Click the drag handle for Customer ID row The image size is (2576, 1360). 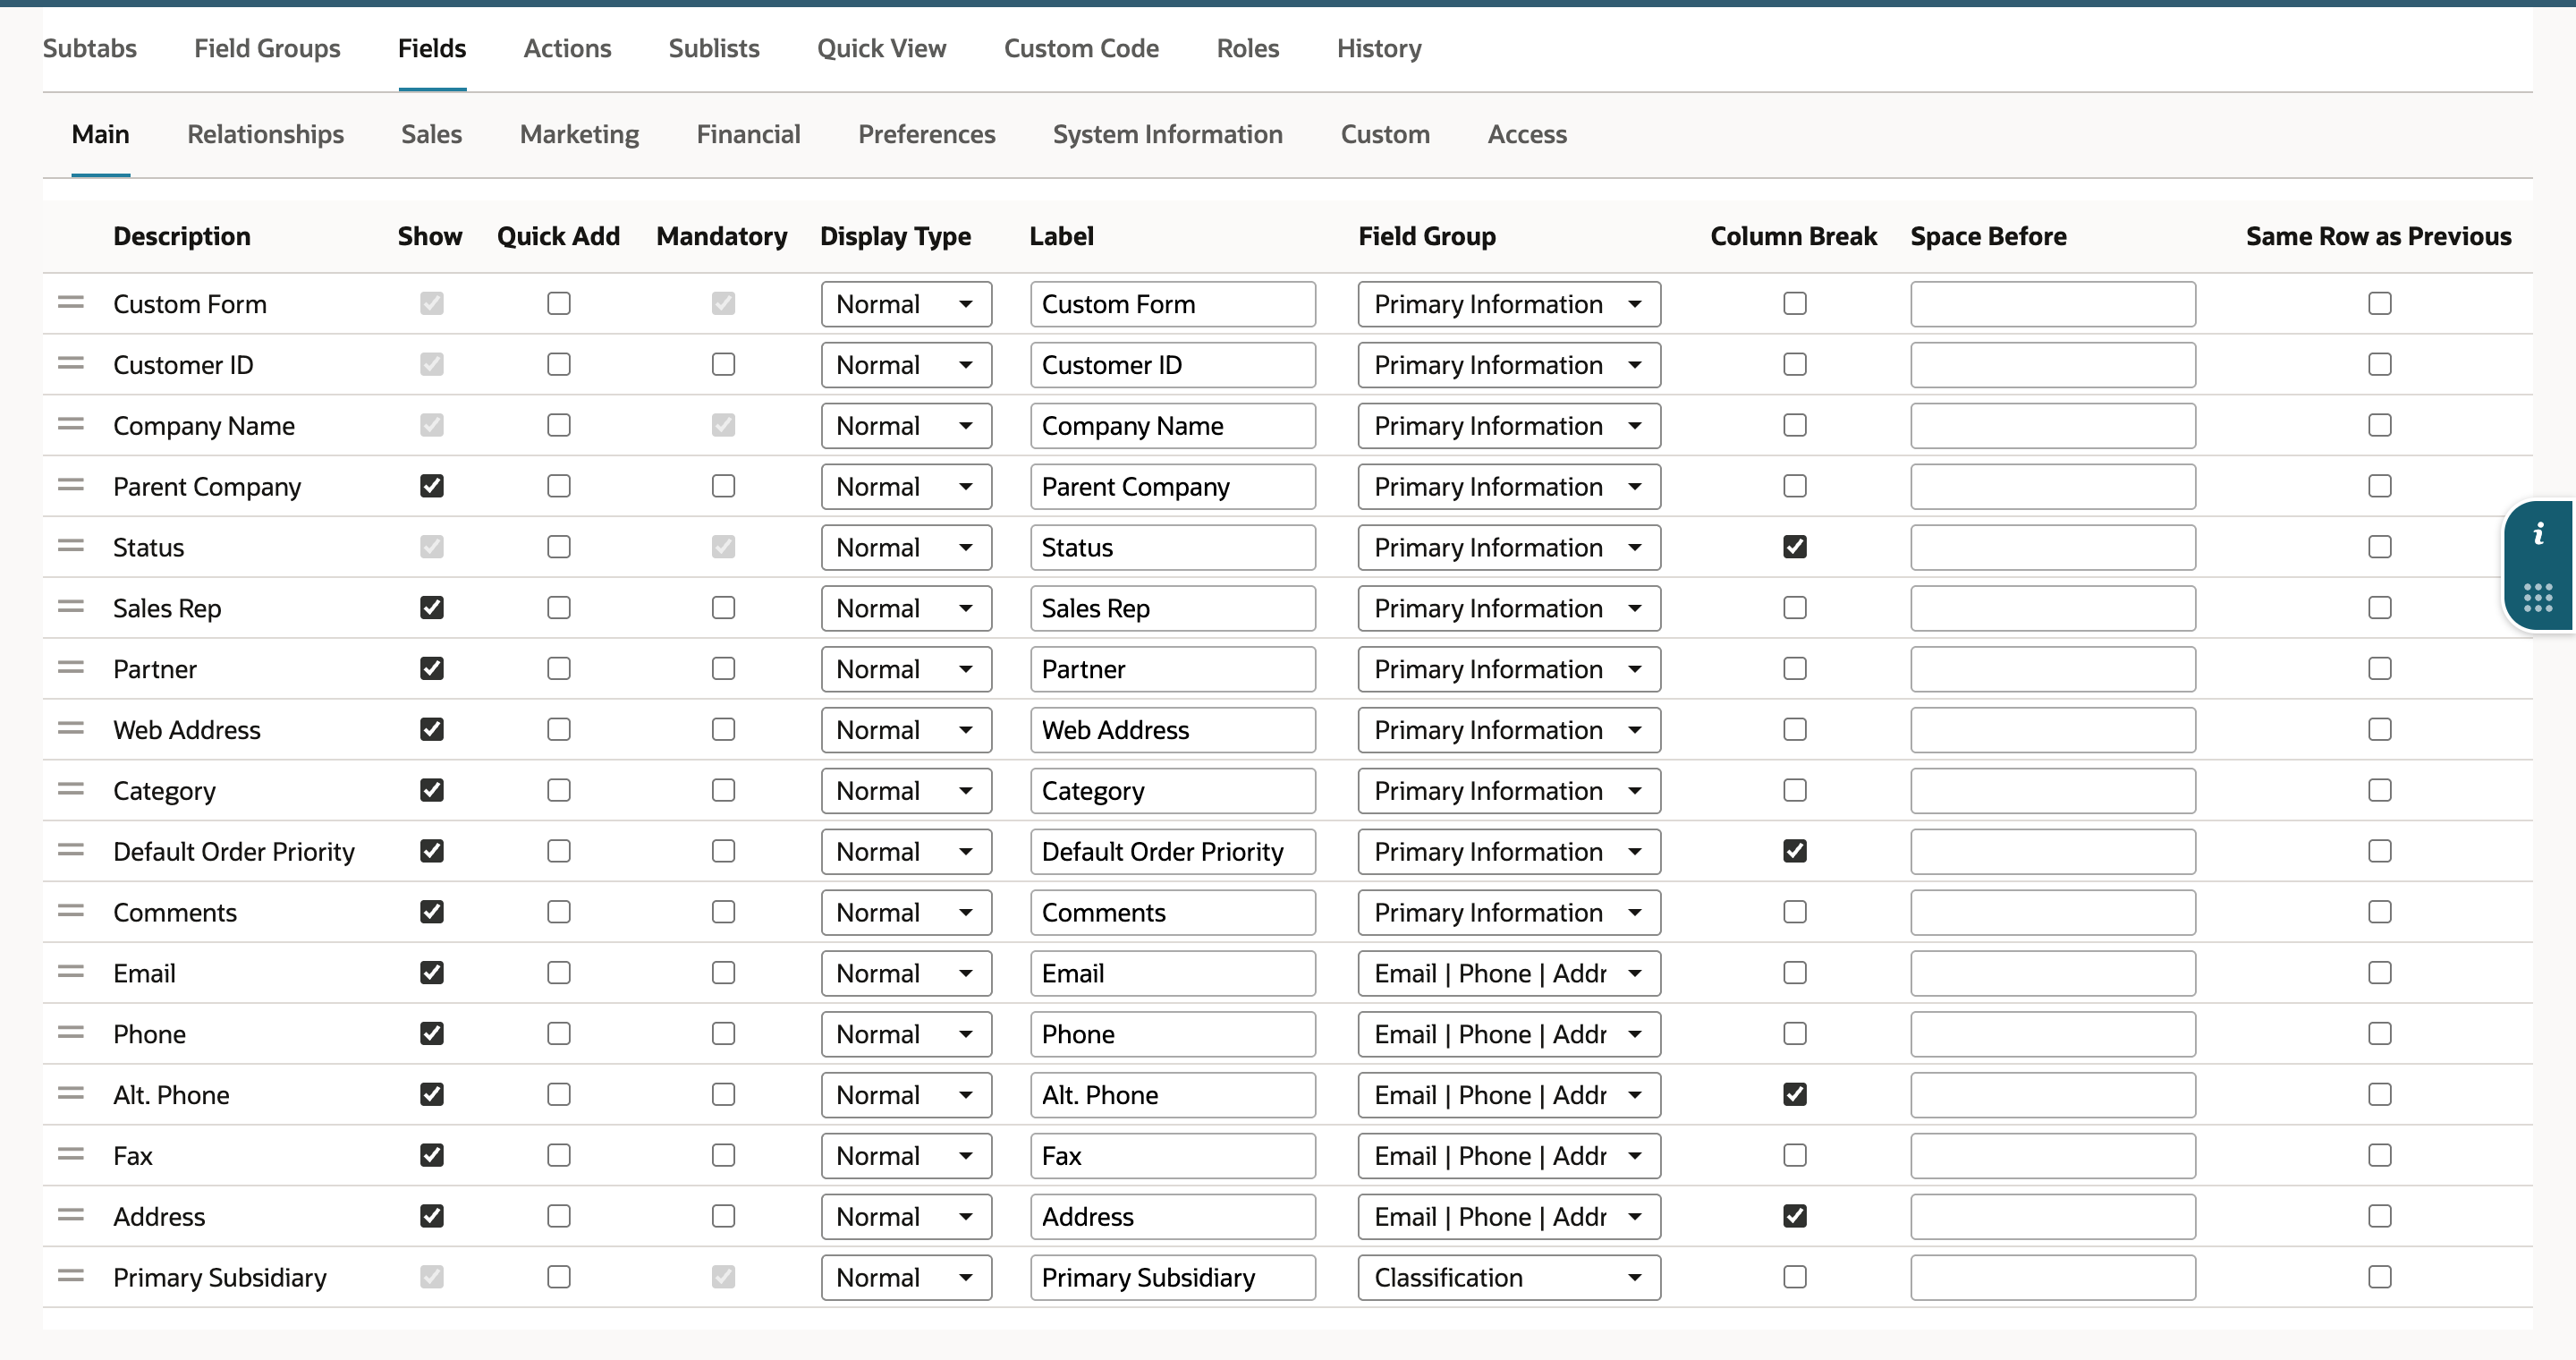pyautogui.click(x=71, y=363)
